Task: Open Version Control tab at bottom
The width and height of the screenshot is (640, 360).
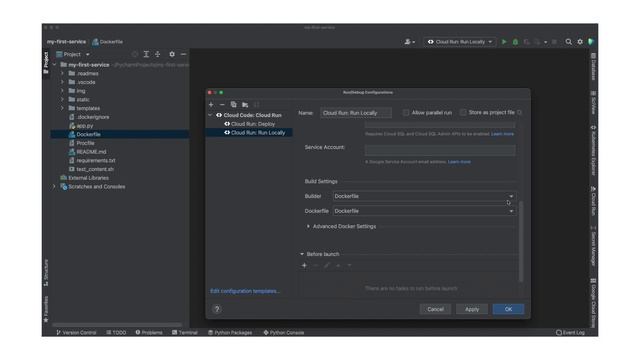Action: coord(76,333)
